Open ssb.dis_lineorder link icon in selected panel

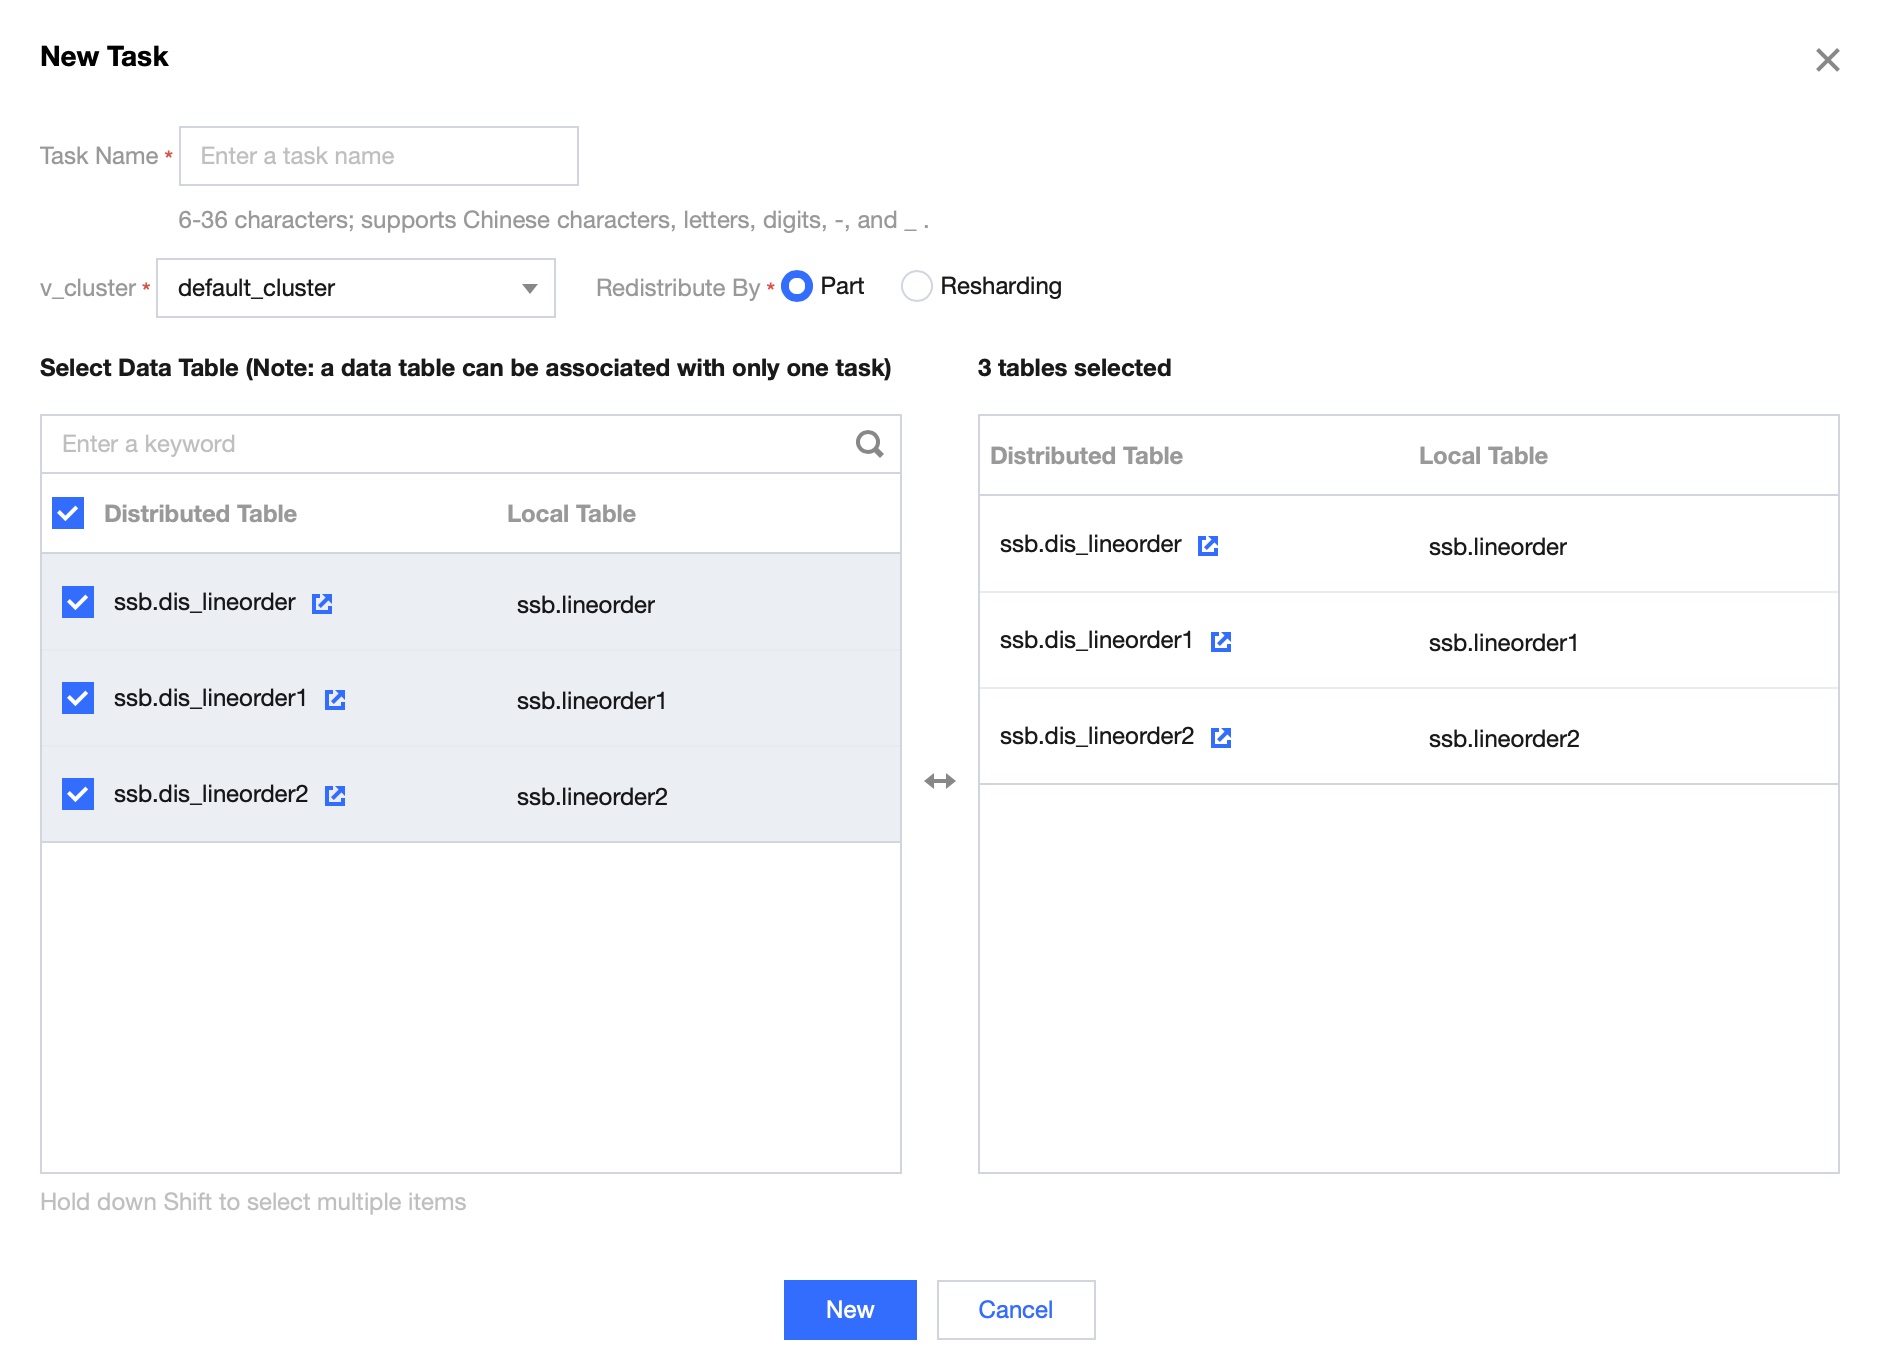(1208, 545)
